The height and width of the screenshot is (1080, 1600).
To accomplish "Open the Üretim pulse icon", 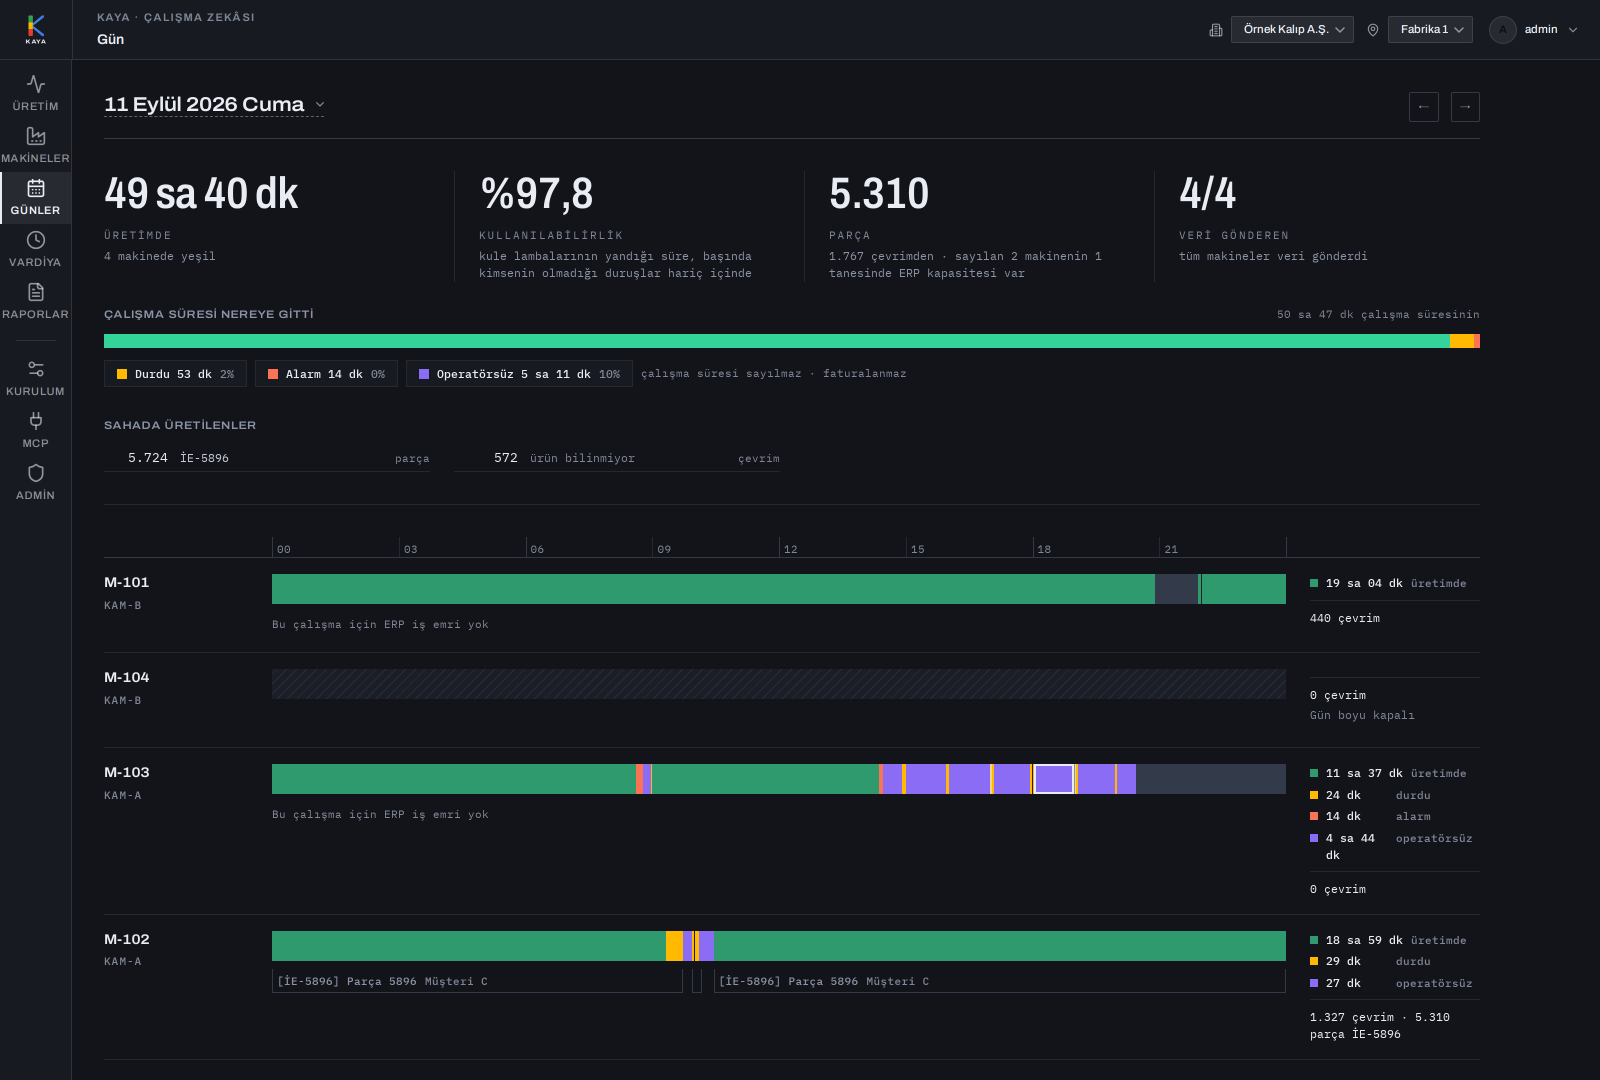I will pyautogui.click(x=36, y=84).
